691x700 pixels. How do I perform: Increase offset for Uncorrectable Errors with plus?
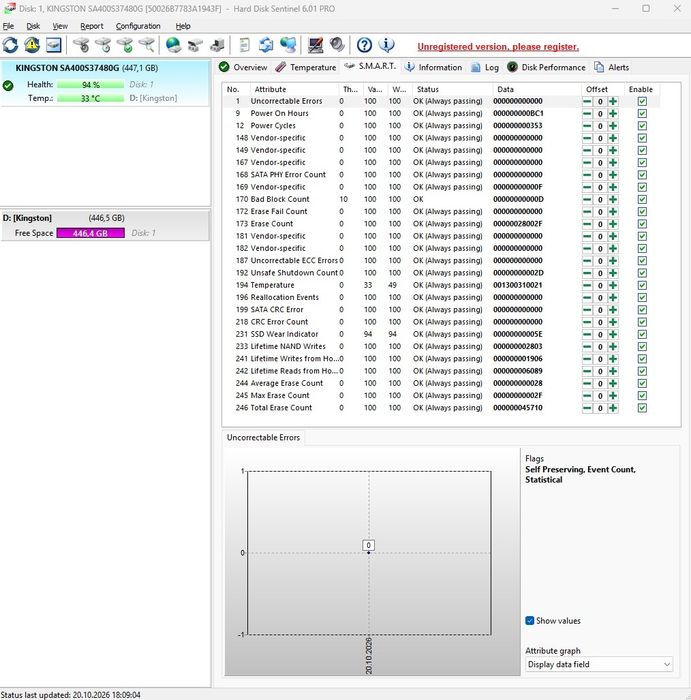pos(613,101)
